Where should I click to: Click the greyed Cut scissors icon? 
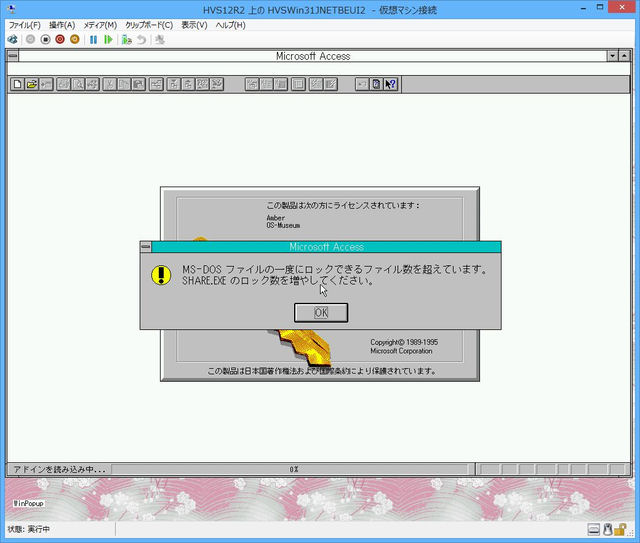[109, 84]
